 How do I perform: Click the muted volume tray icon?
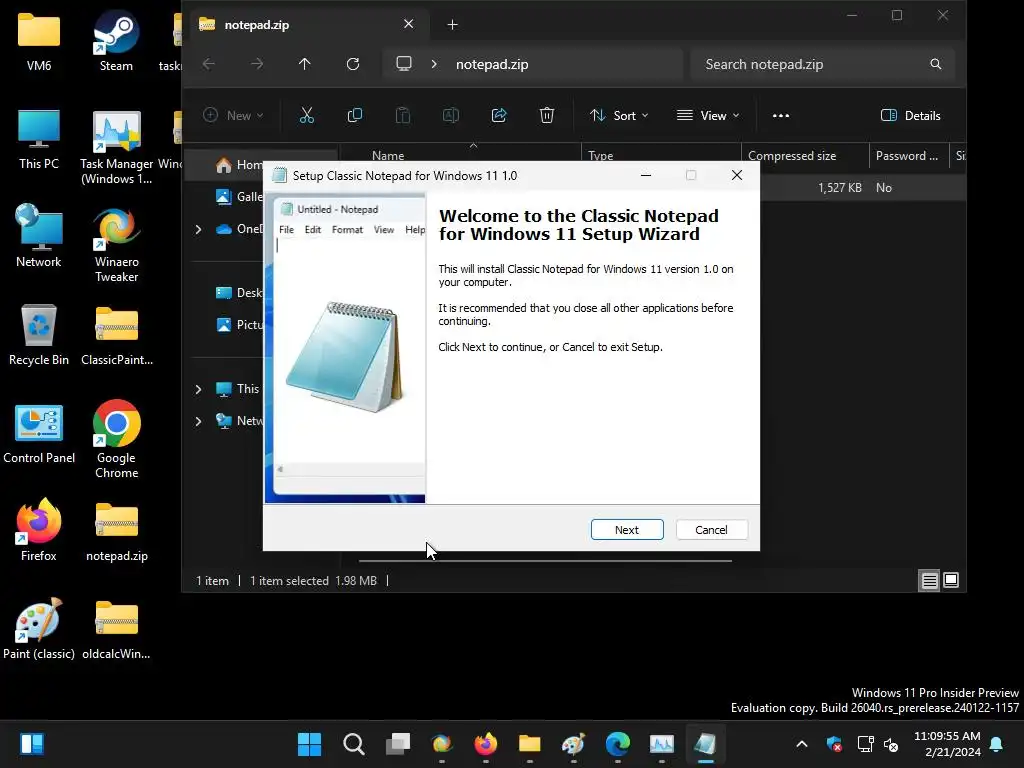tap(891, 744)
